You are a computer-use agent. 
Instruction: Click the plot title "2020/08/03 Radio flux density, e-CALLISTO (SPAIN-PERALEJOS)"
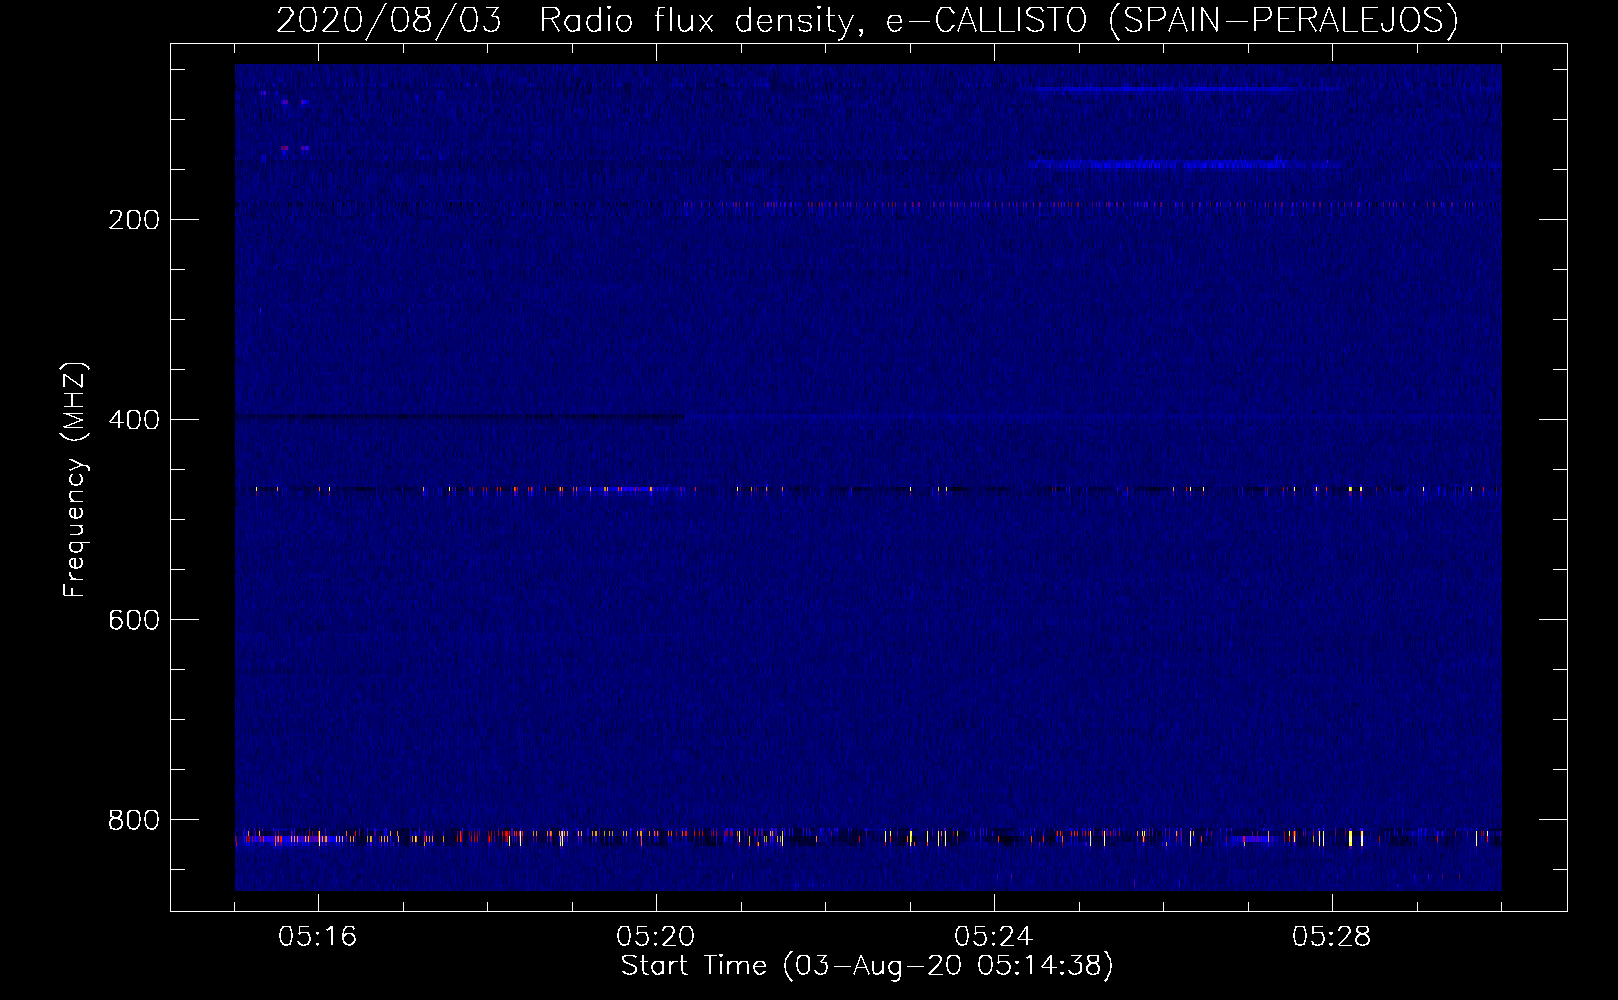click(867, 20)
